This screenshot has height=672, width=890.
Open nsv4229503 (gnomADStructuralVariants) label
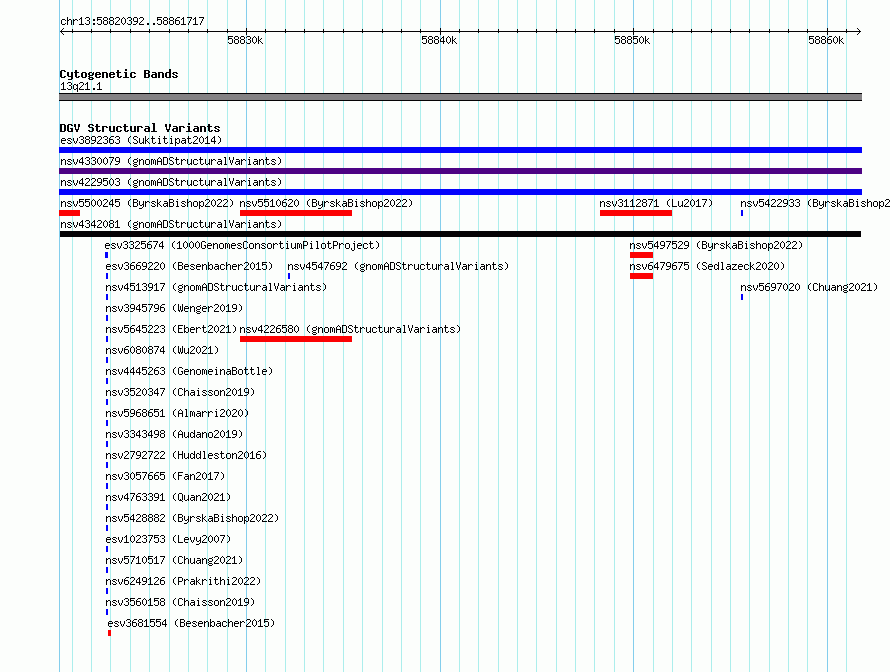(x=171, y=182)
